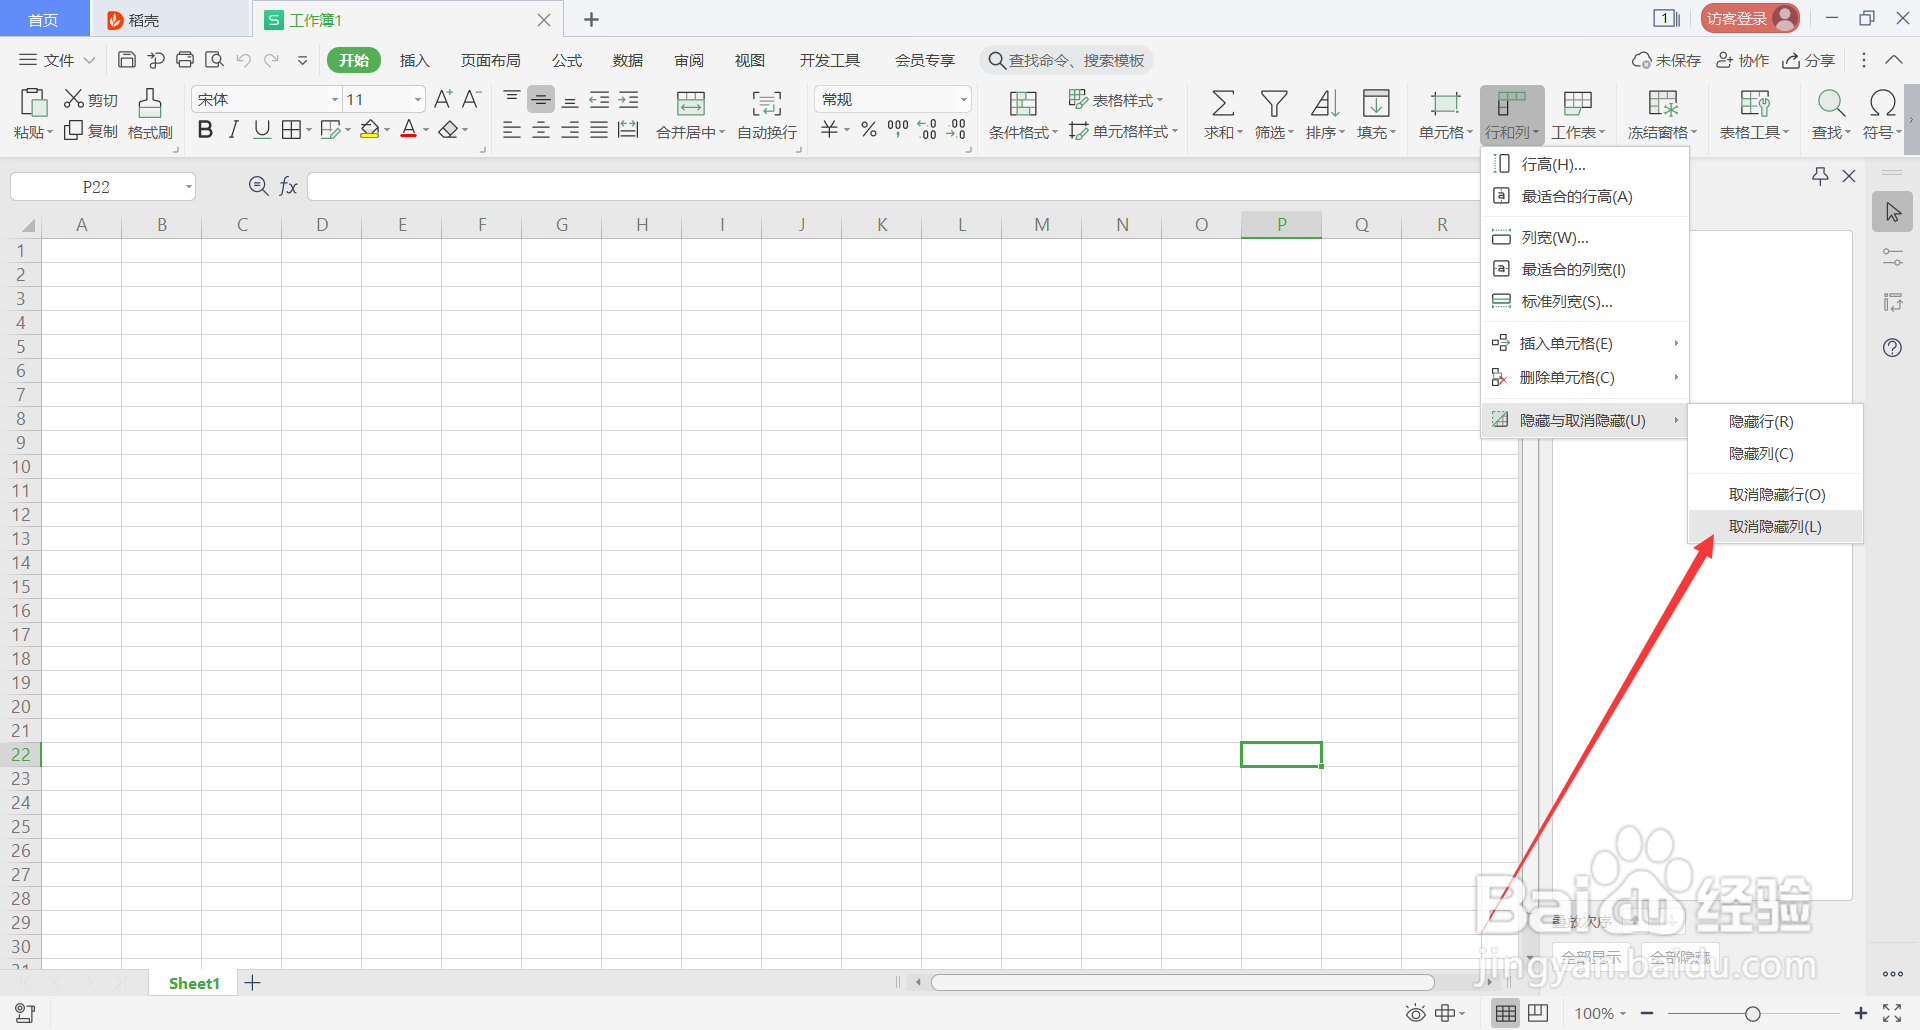Click the Merge and Center (合并居中) icon

coord(691,103)
